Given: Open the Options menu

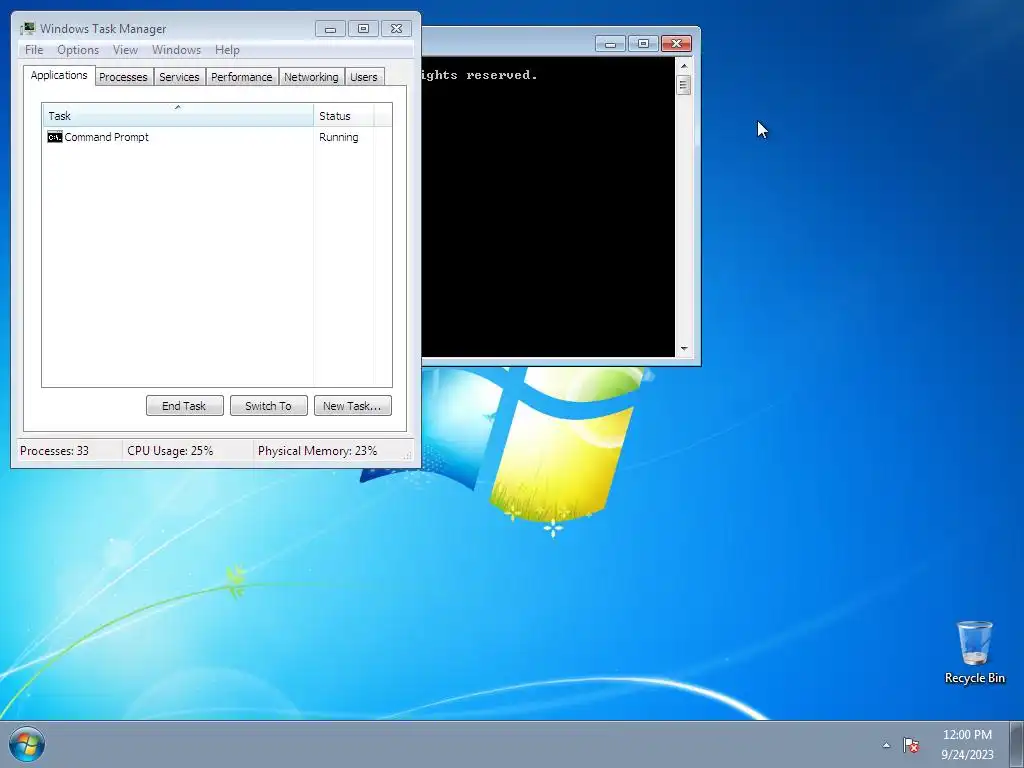Looking at the screenshot, I should [78, 50].
